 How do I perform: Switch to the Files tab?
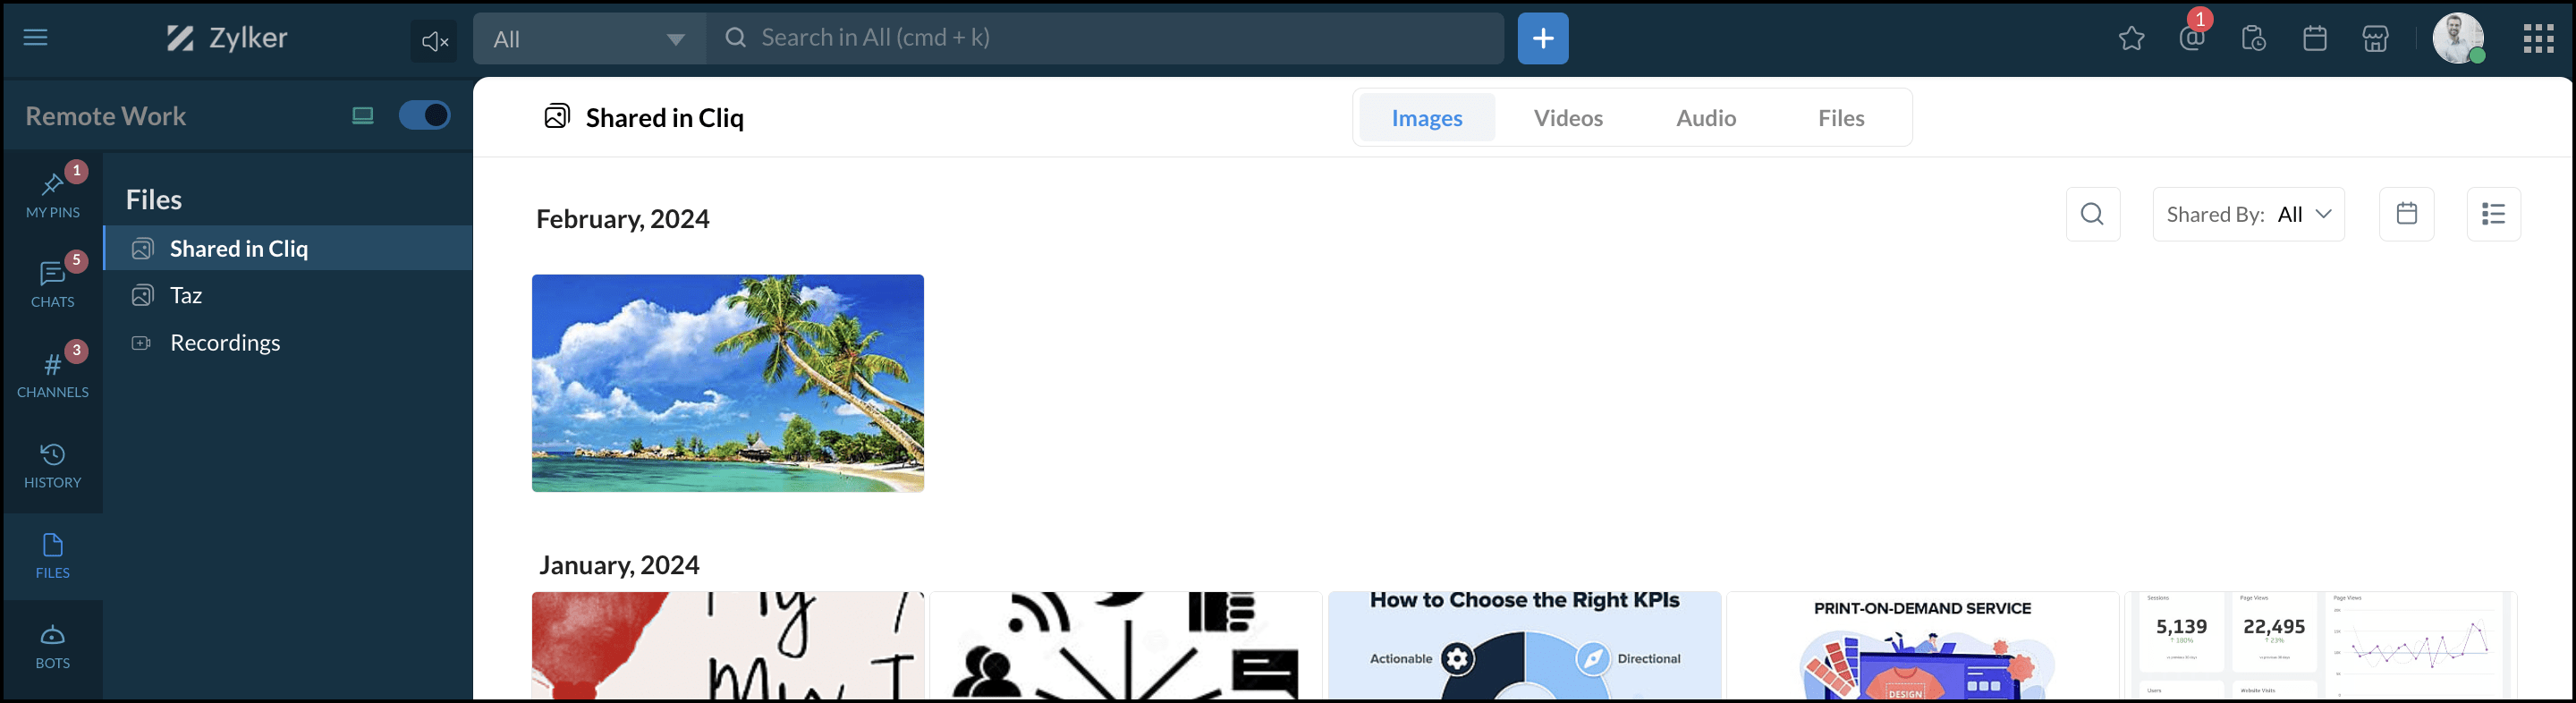click(1841, 118)
